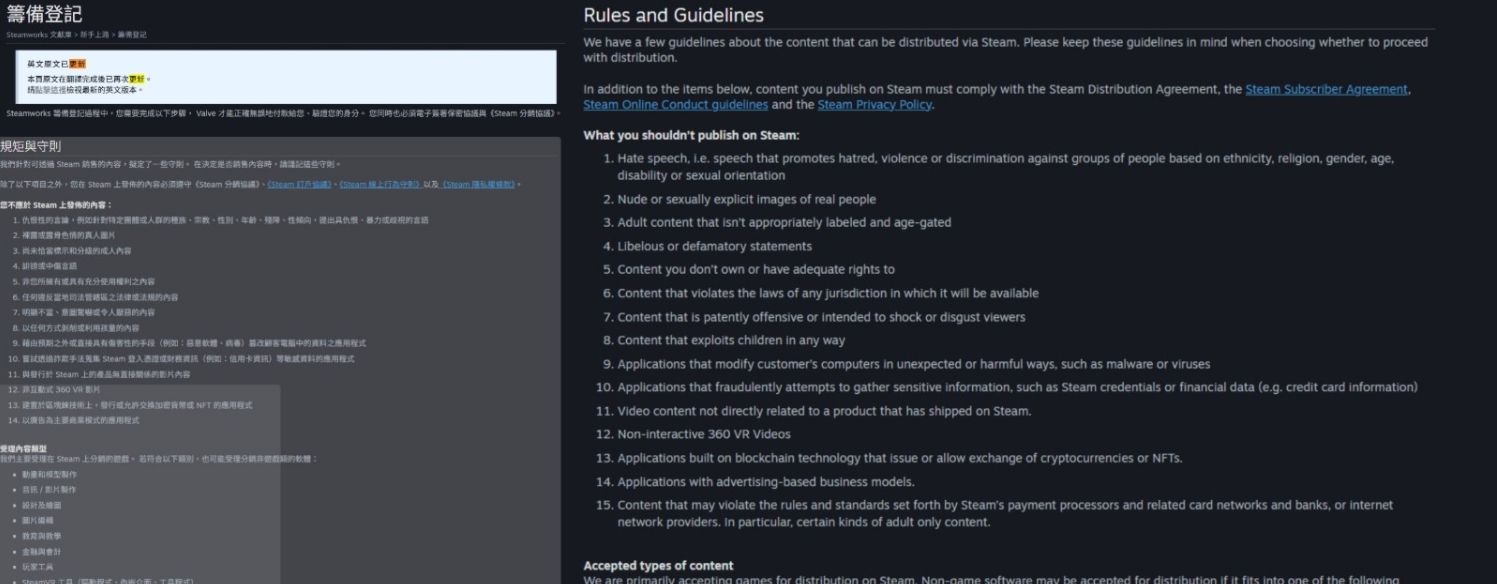Click 'Content that may violate the rules' item
Viewport: 1497px width, 584px height.
pyautogui.click(x=1005, y=513)
